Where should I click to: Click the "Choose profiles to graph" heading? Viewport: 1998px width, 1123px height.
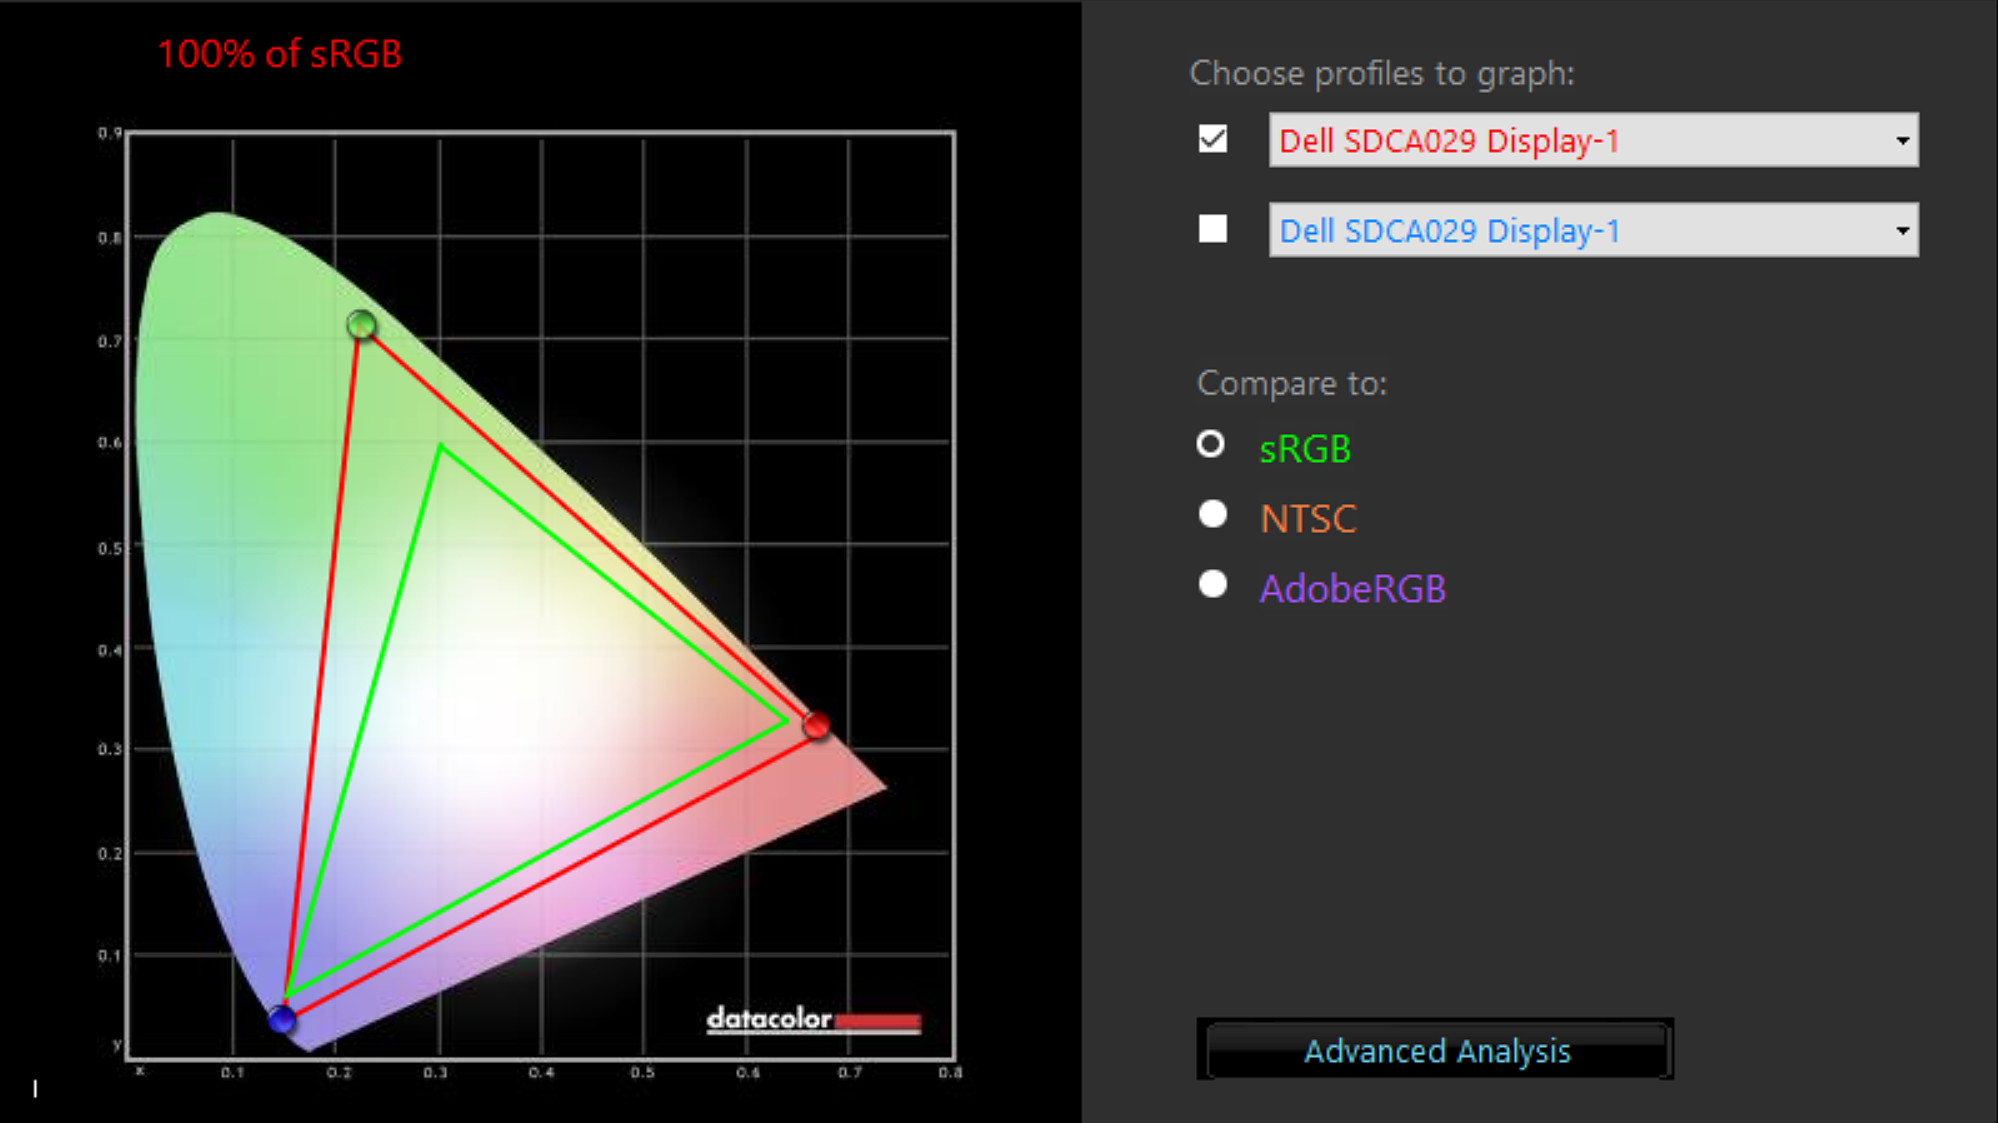(1382, 73)
